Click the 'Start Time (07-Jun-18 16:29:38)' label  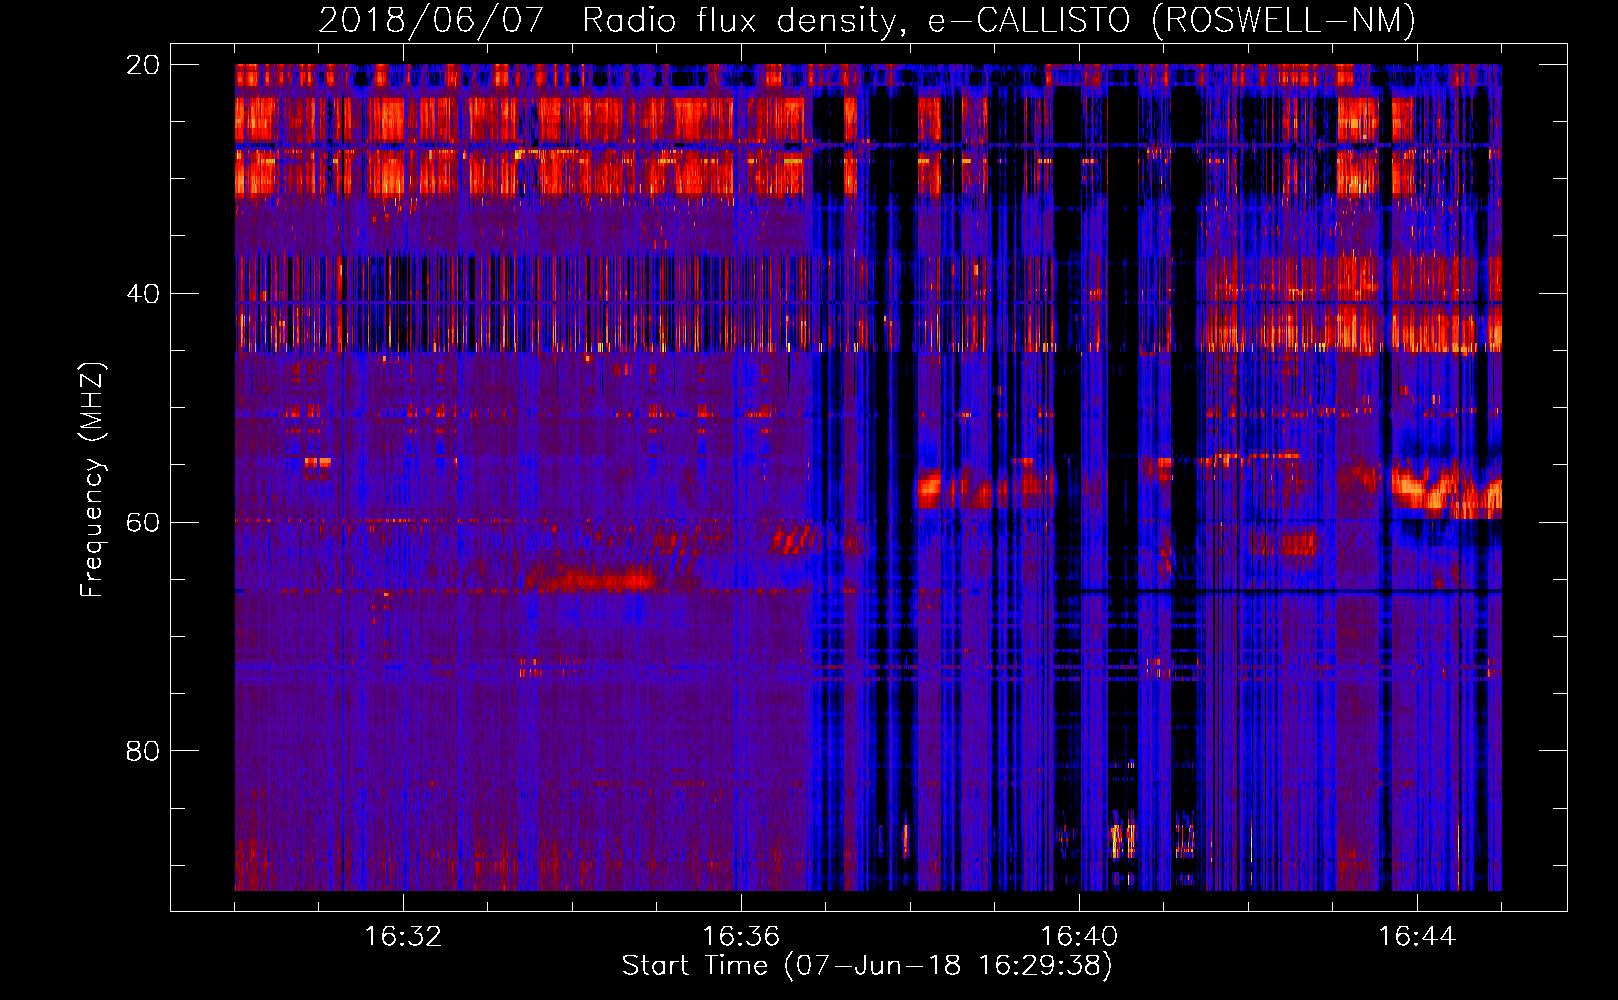point(867,965)
